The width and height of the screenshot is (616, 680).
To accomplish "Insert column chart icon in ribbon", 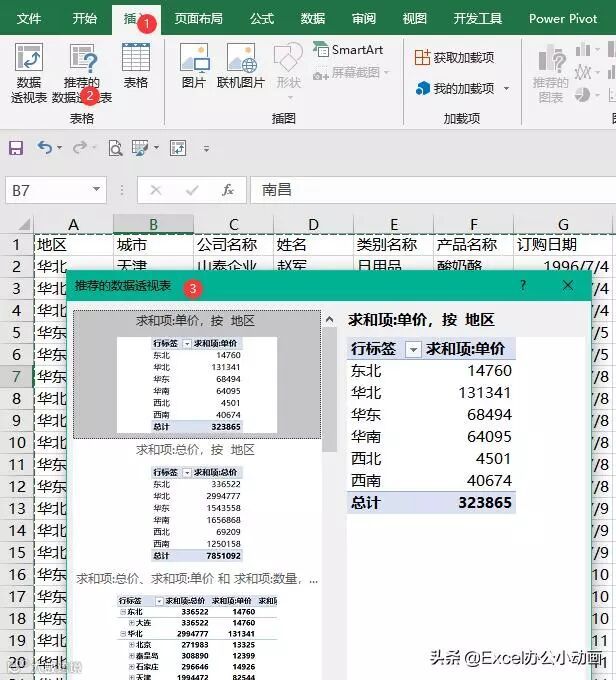I will (583, 50).
